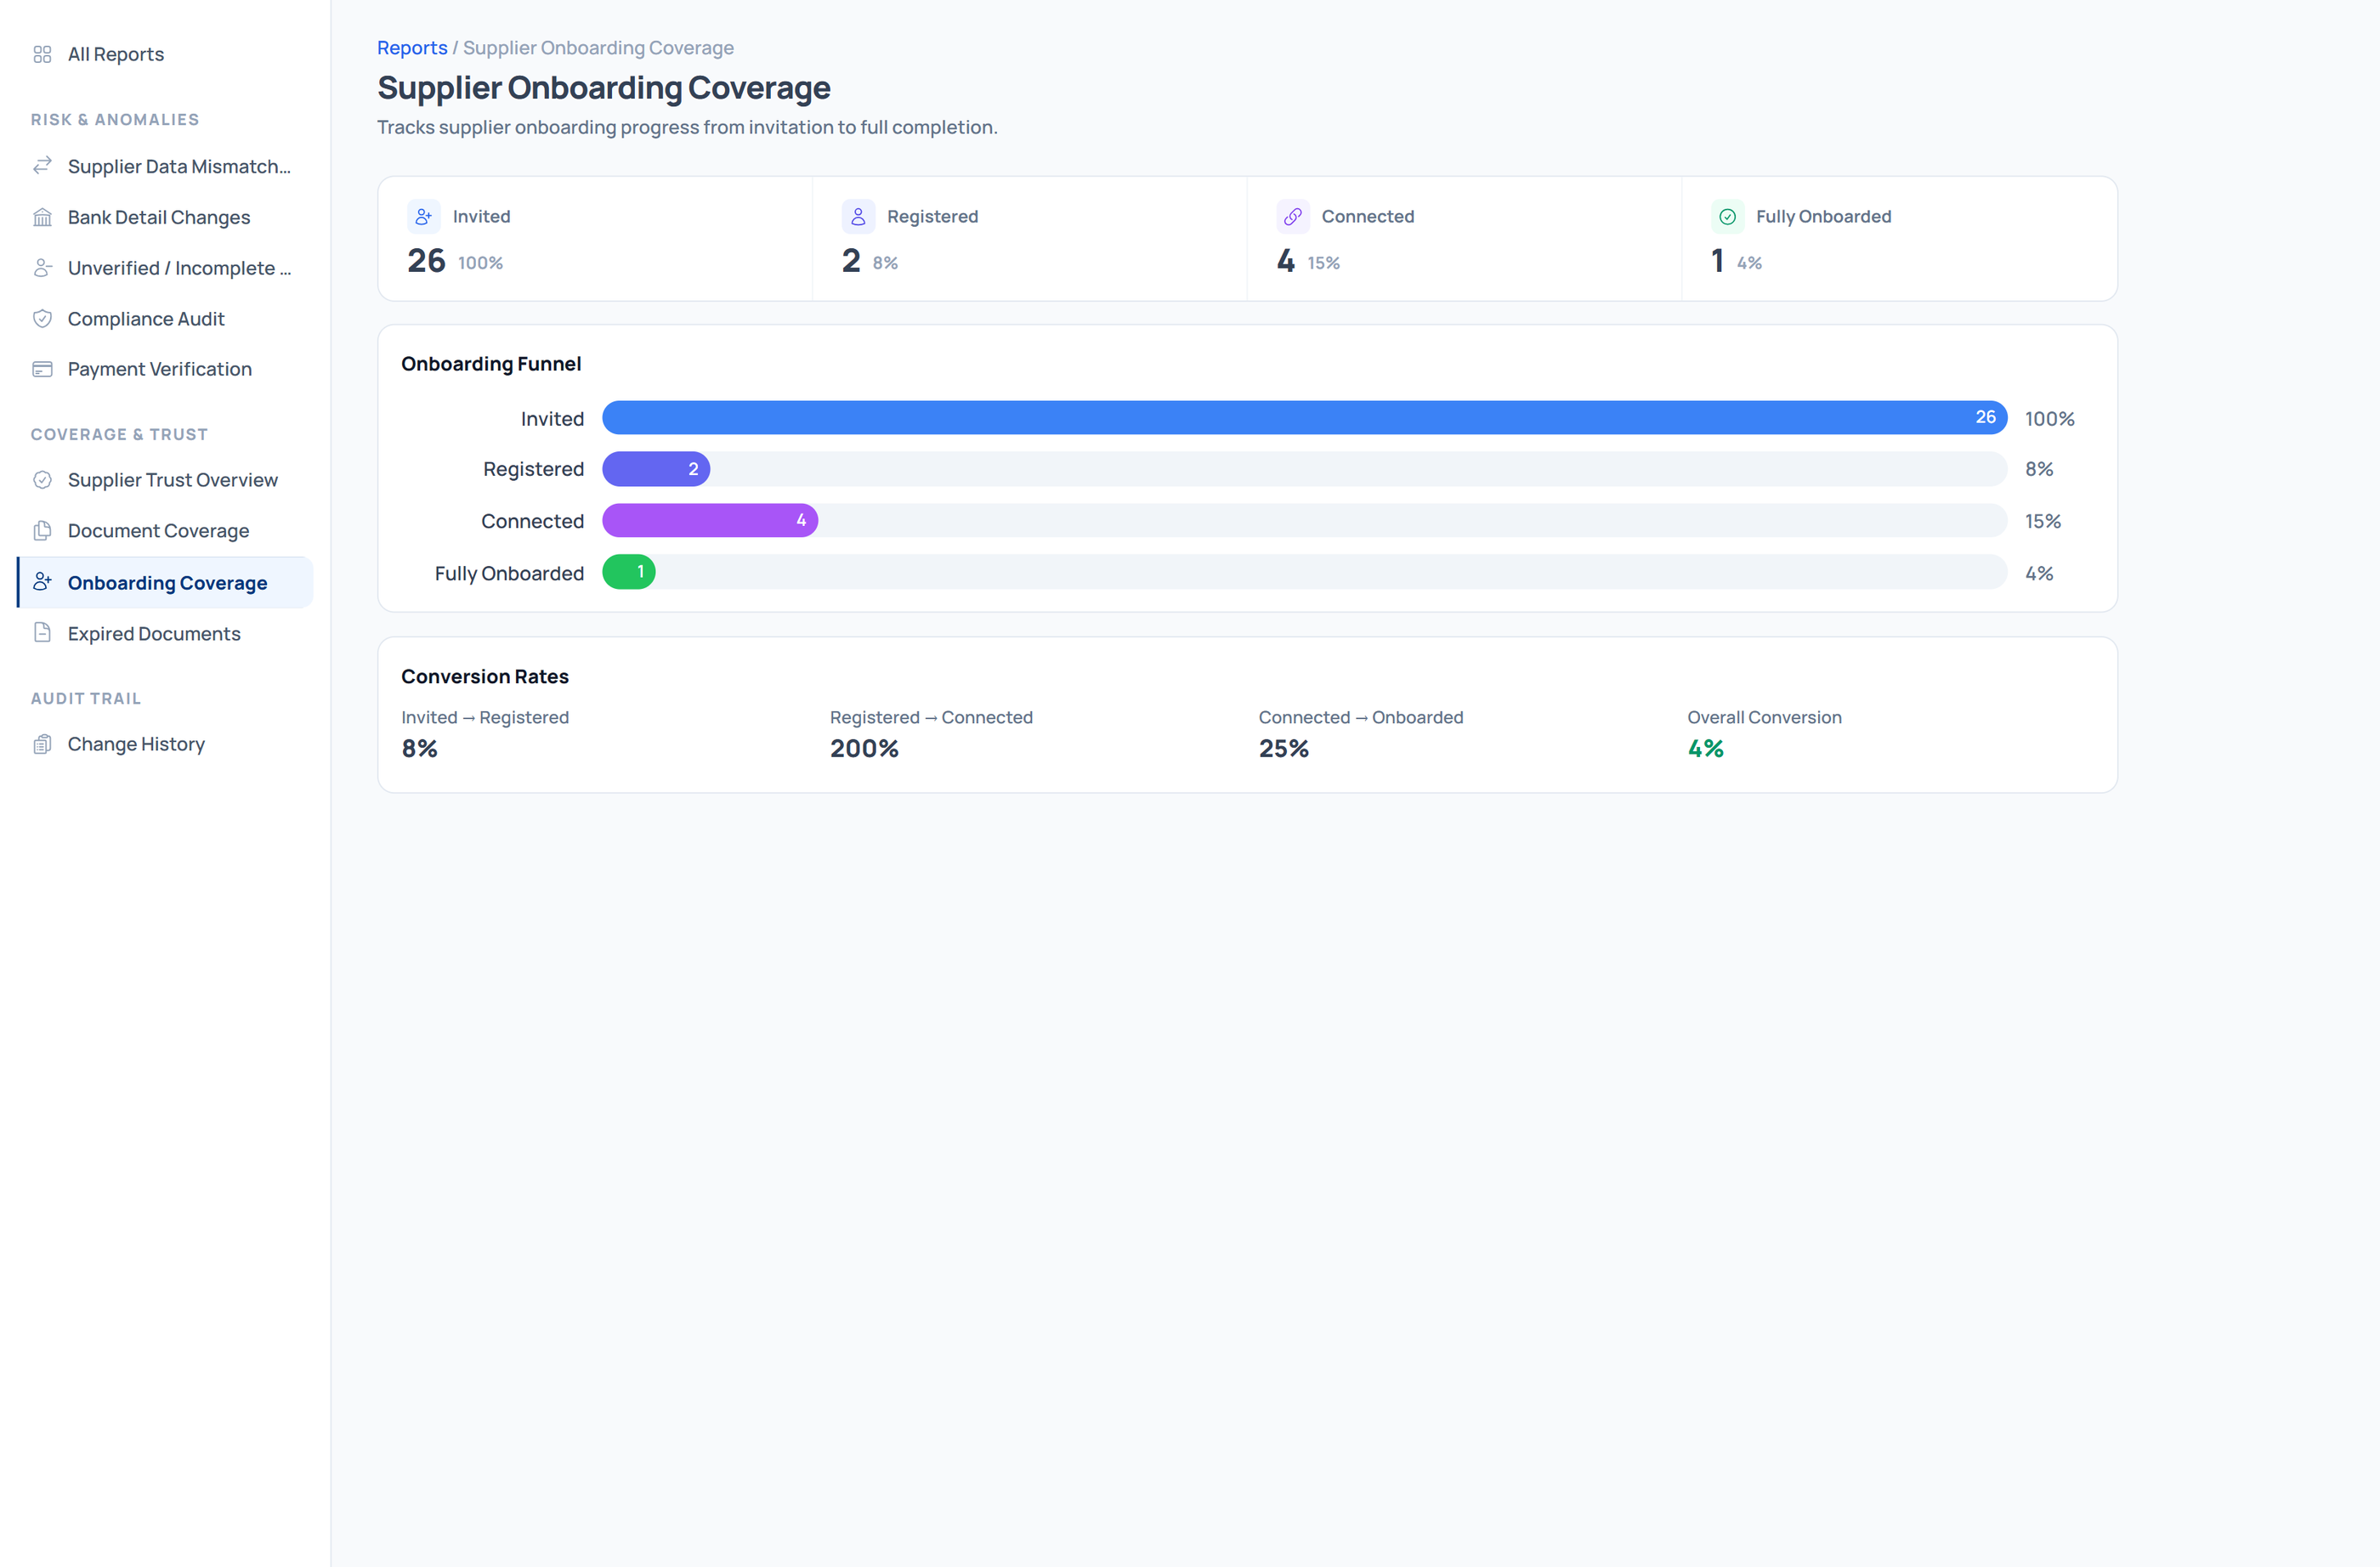Click the Connected count 4
This screenshot has height=1567, width=2380.
click(1286, 261)
